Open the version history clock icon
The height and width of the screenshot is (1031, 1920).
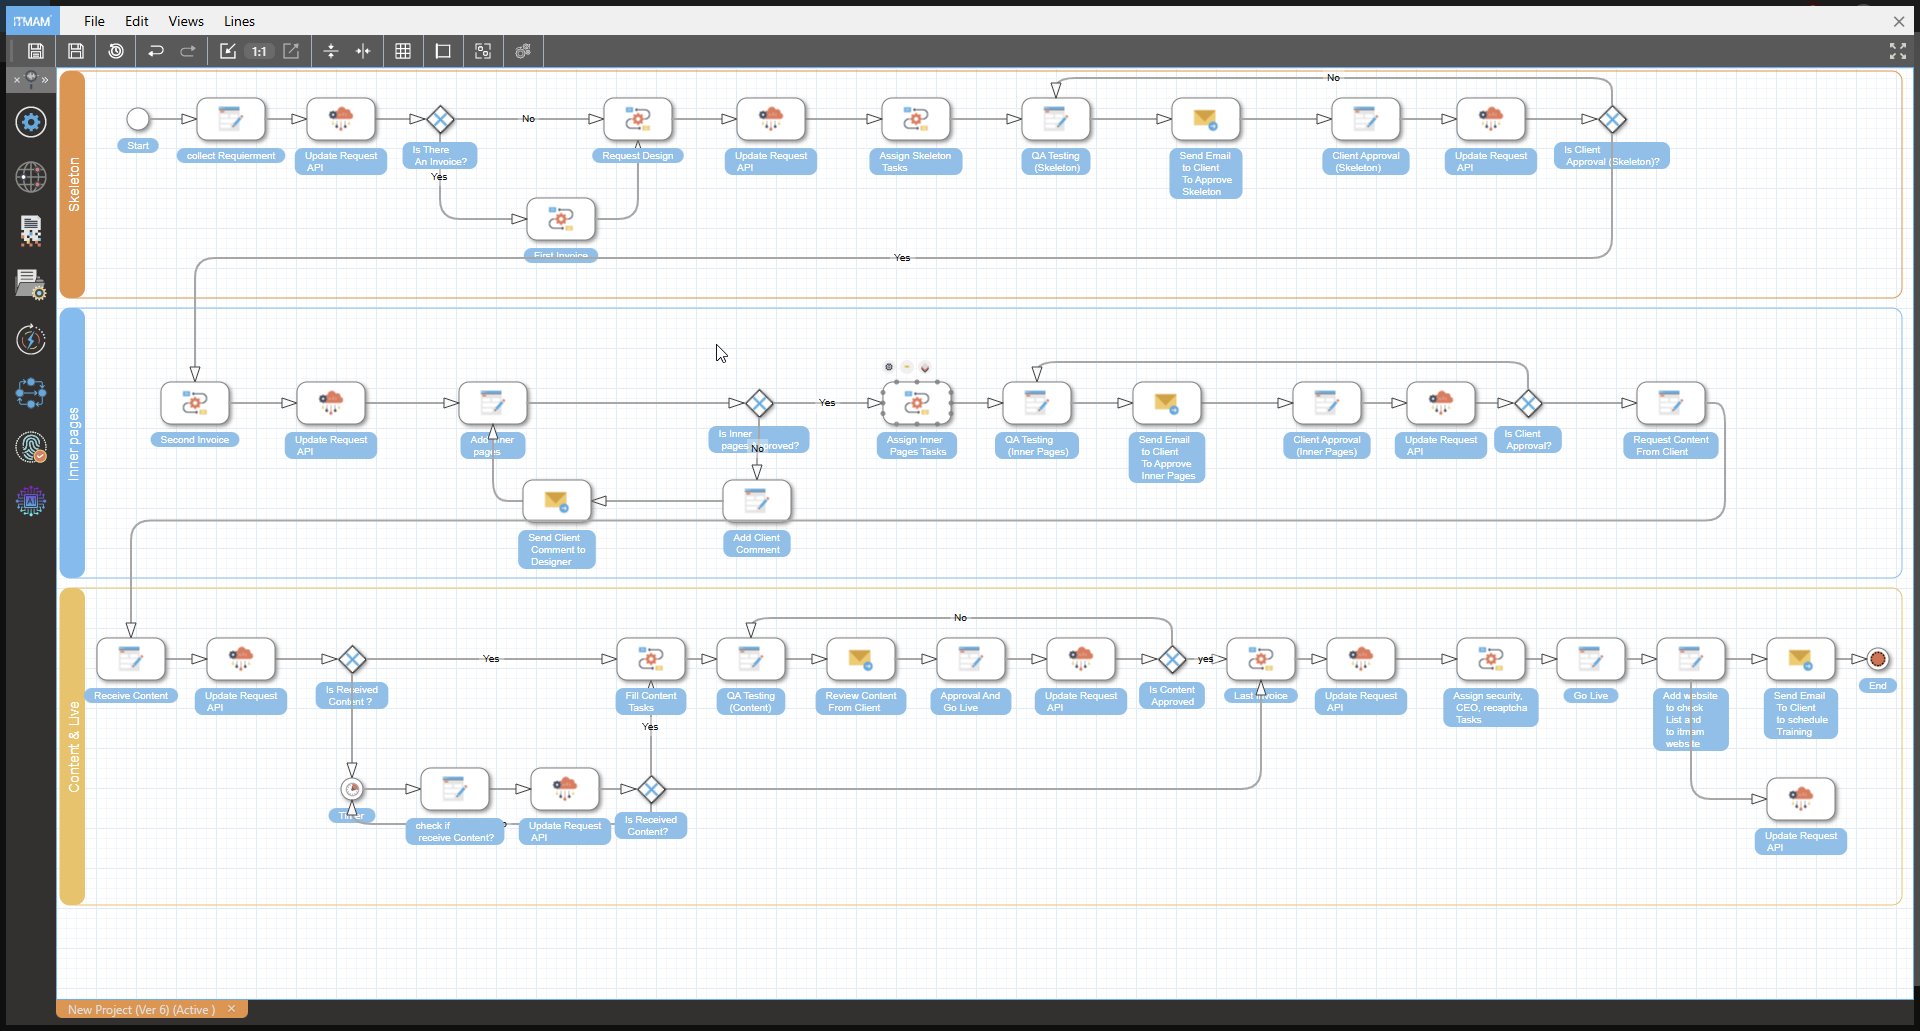coord(116,51)
